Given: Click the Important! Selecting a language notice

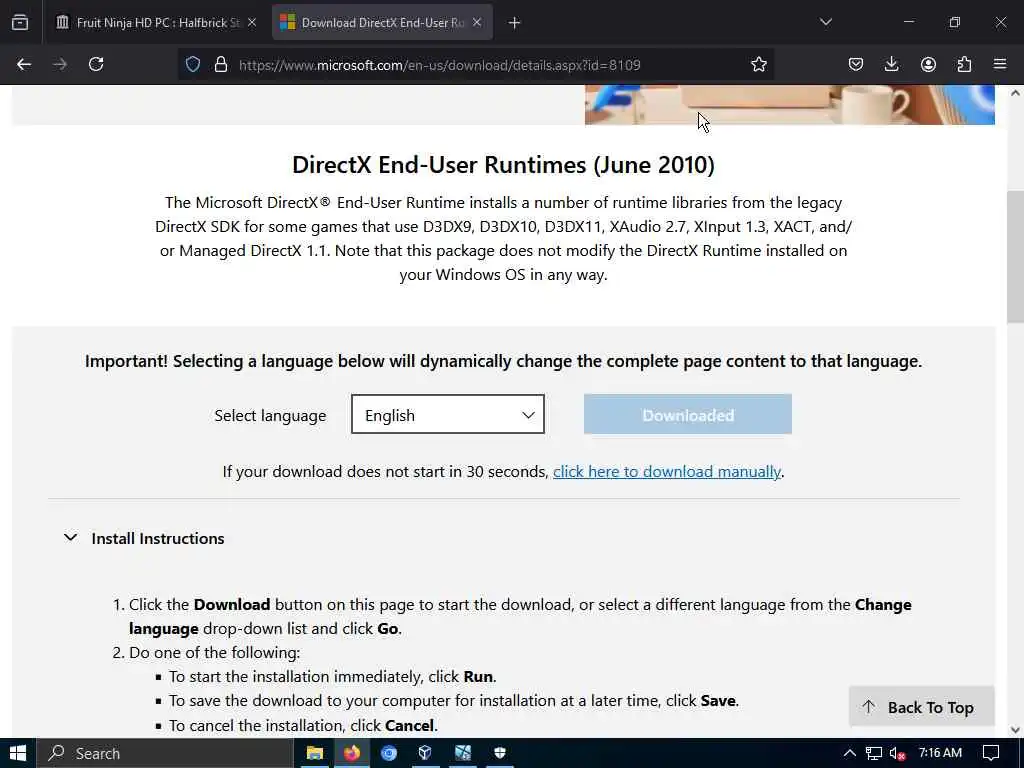Looking at the screenshot, I should point(504,361).
